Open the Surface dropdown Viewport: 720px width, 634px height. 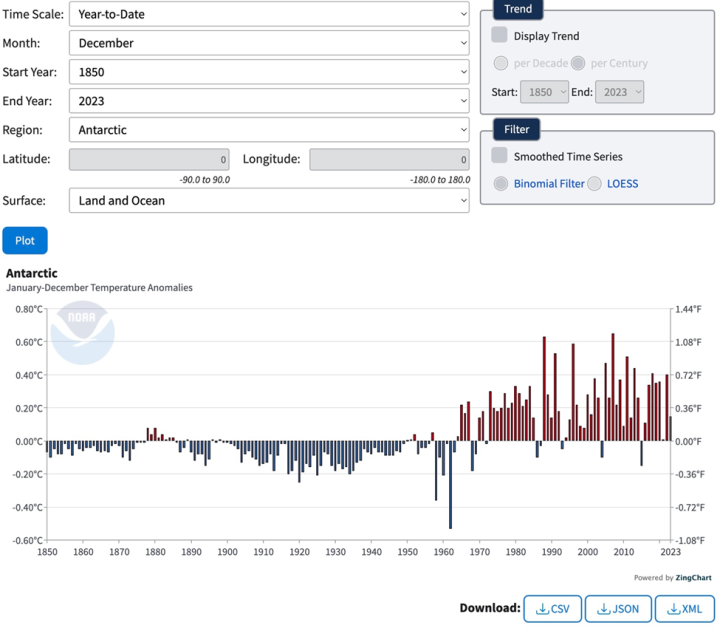(269, 201)
